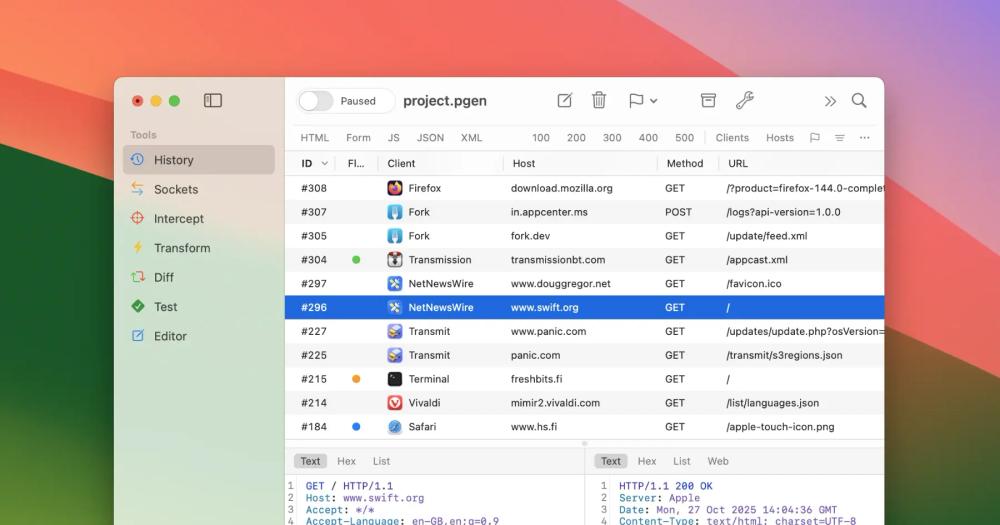Click the lines filter icon

point(840,138)
